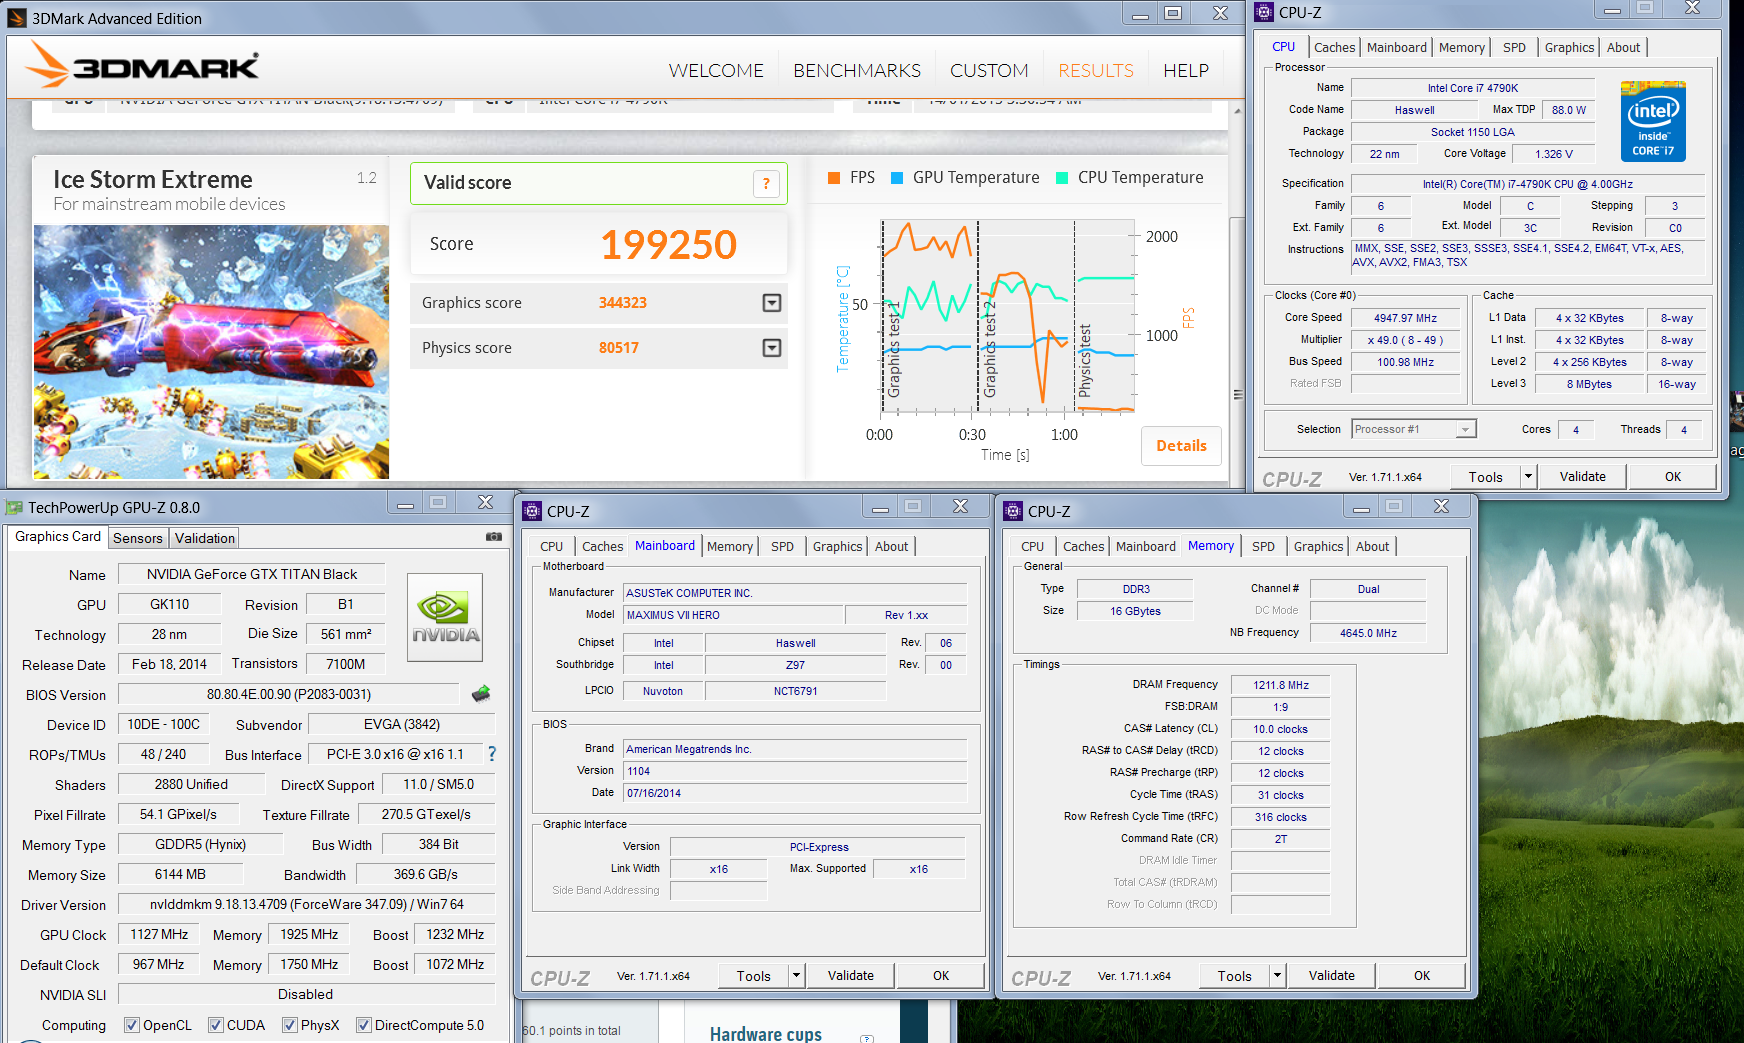Click the BIOS Version 80.80.4E.00.90 field
1744x1043 pixels.
[289, 694]
